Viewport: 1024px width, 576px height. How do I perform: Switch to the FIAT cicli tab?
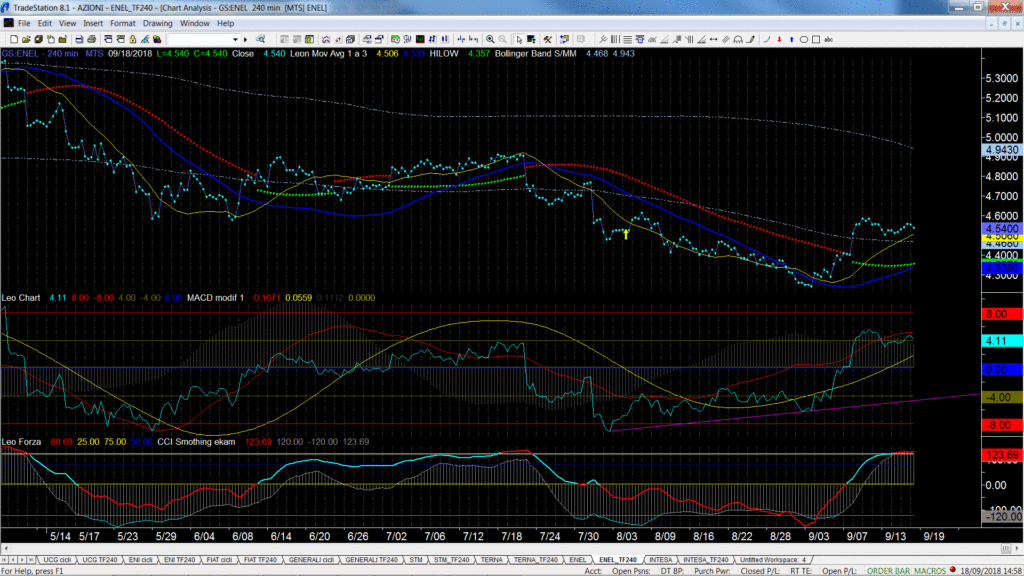click(219, 560)
